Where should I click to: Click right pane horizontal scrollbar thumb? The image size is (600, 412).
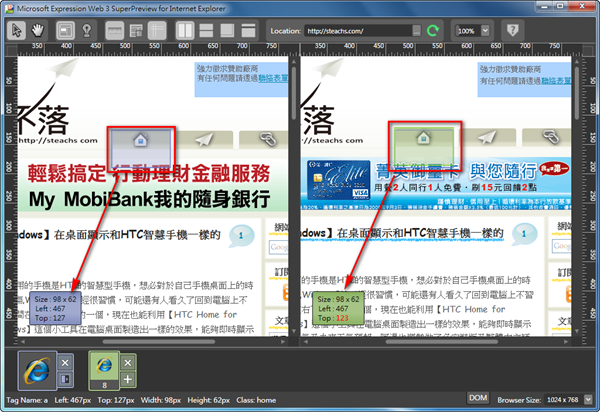click(442, 342)
